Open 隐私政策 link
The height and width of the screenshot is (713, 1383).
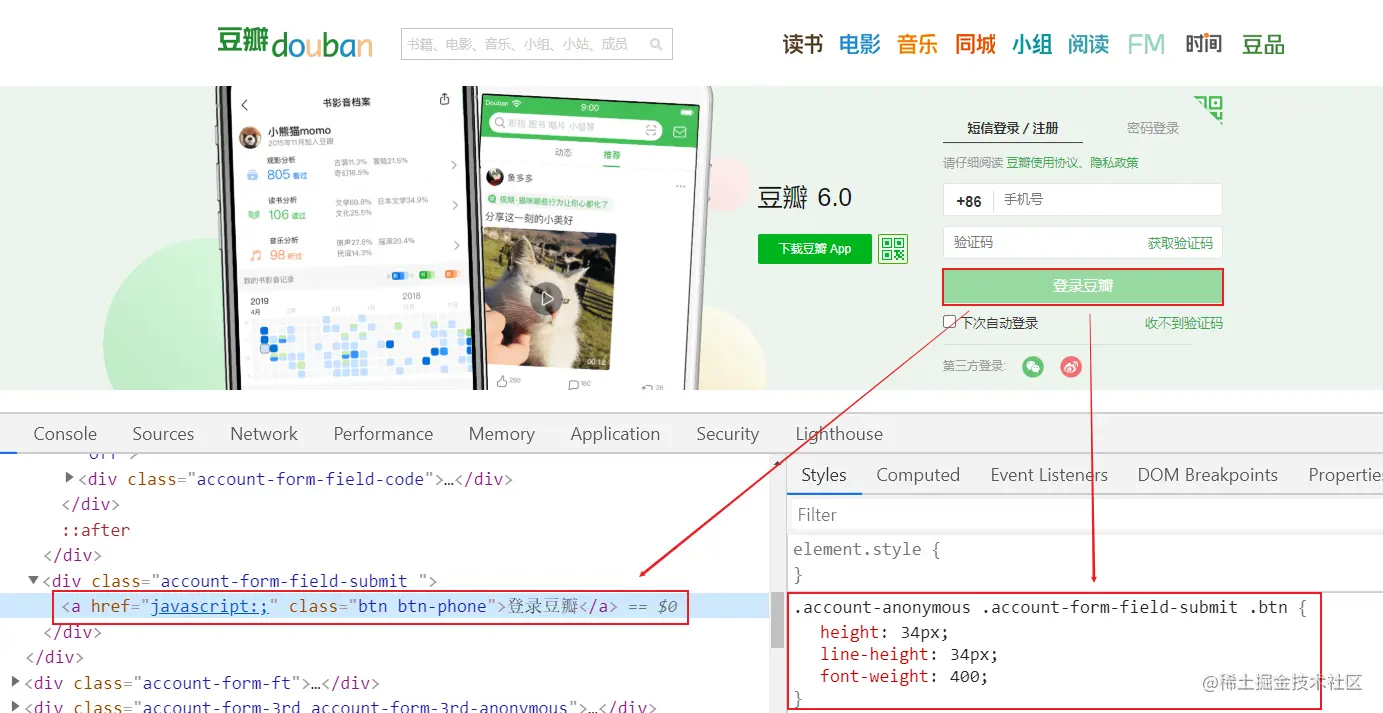click(1115, 162)
